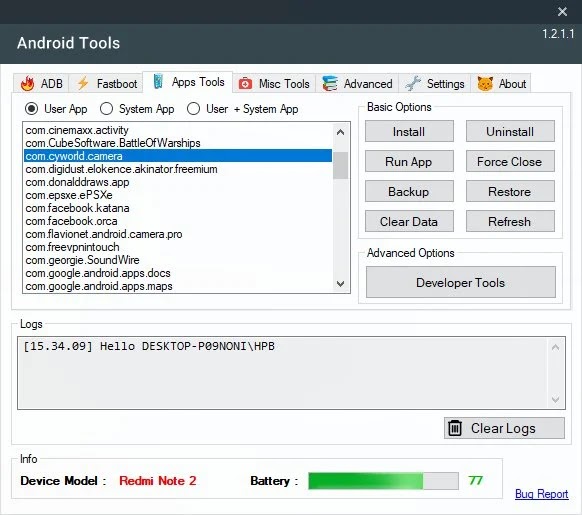582x515 pixels.
Task: Select com.freevpnintouch package
Action: coord(178,247)
